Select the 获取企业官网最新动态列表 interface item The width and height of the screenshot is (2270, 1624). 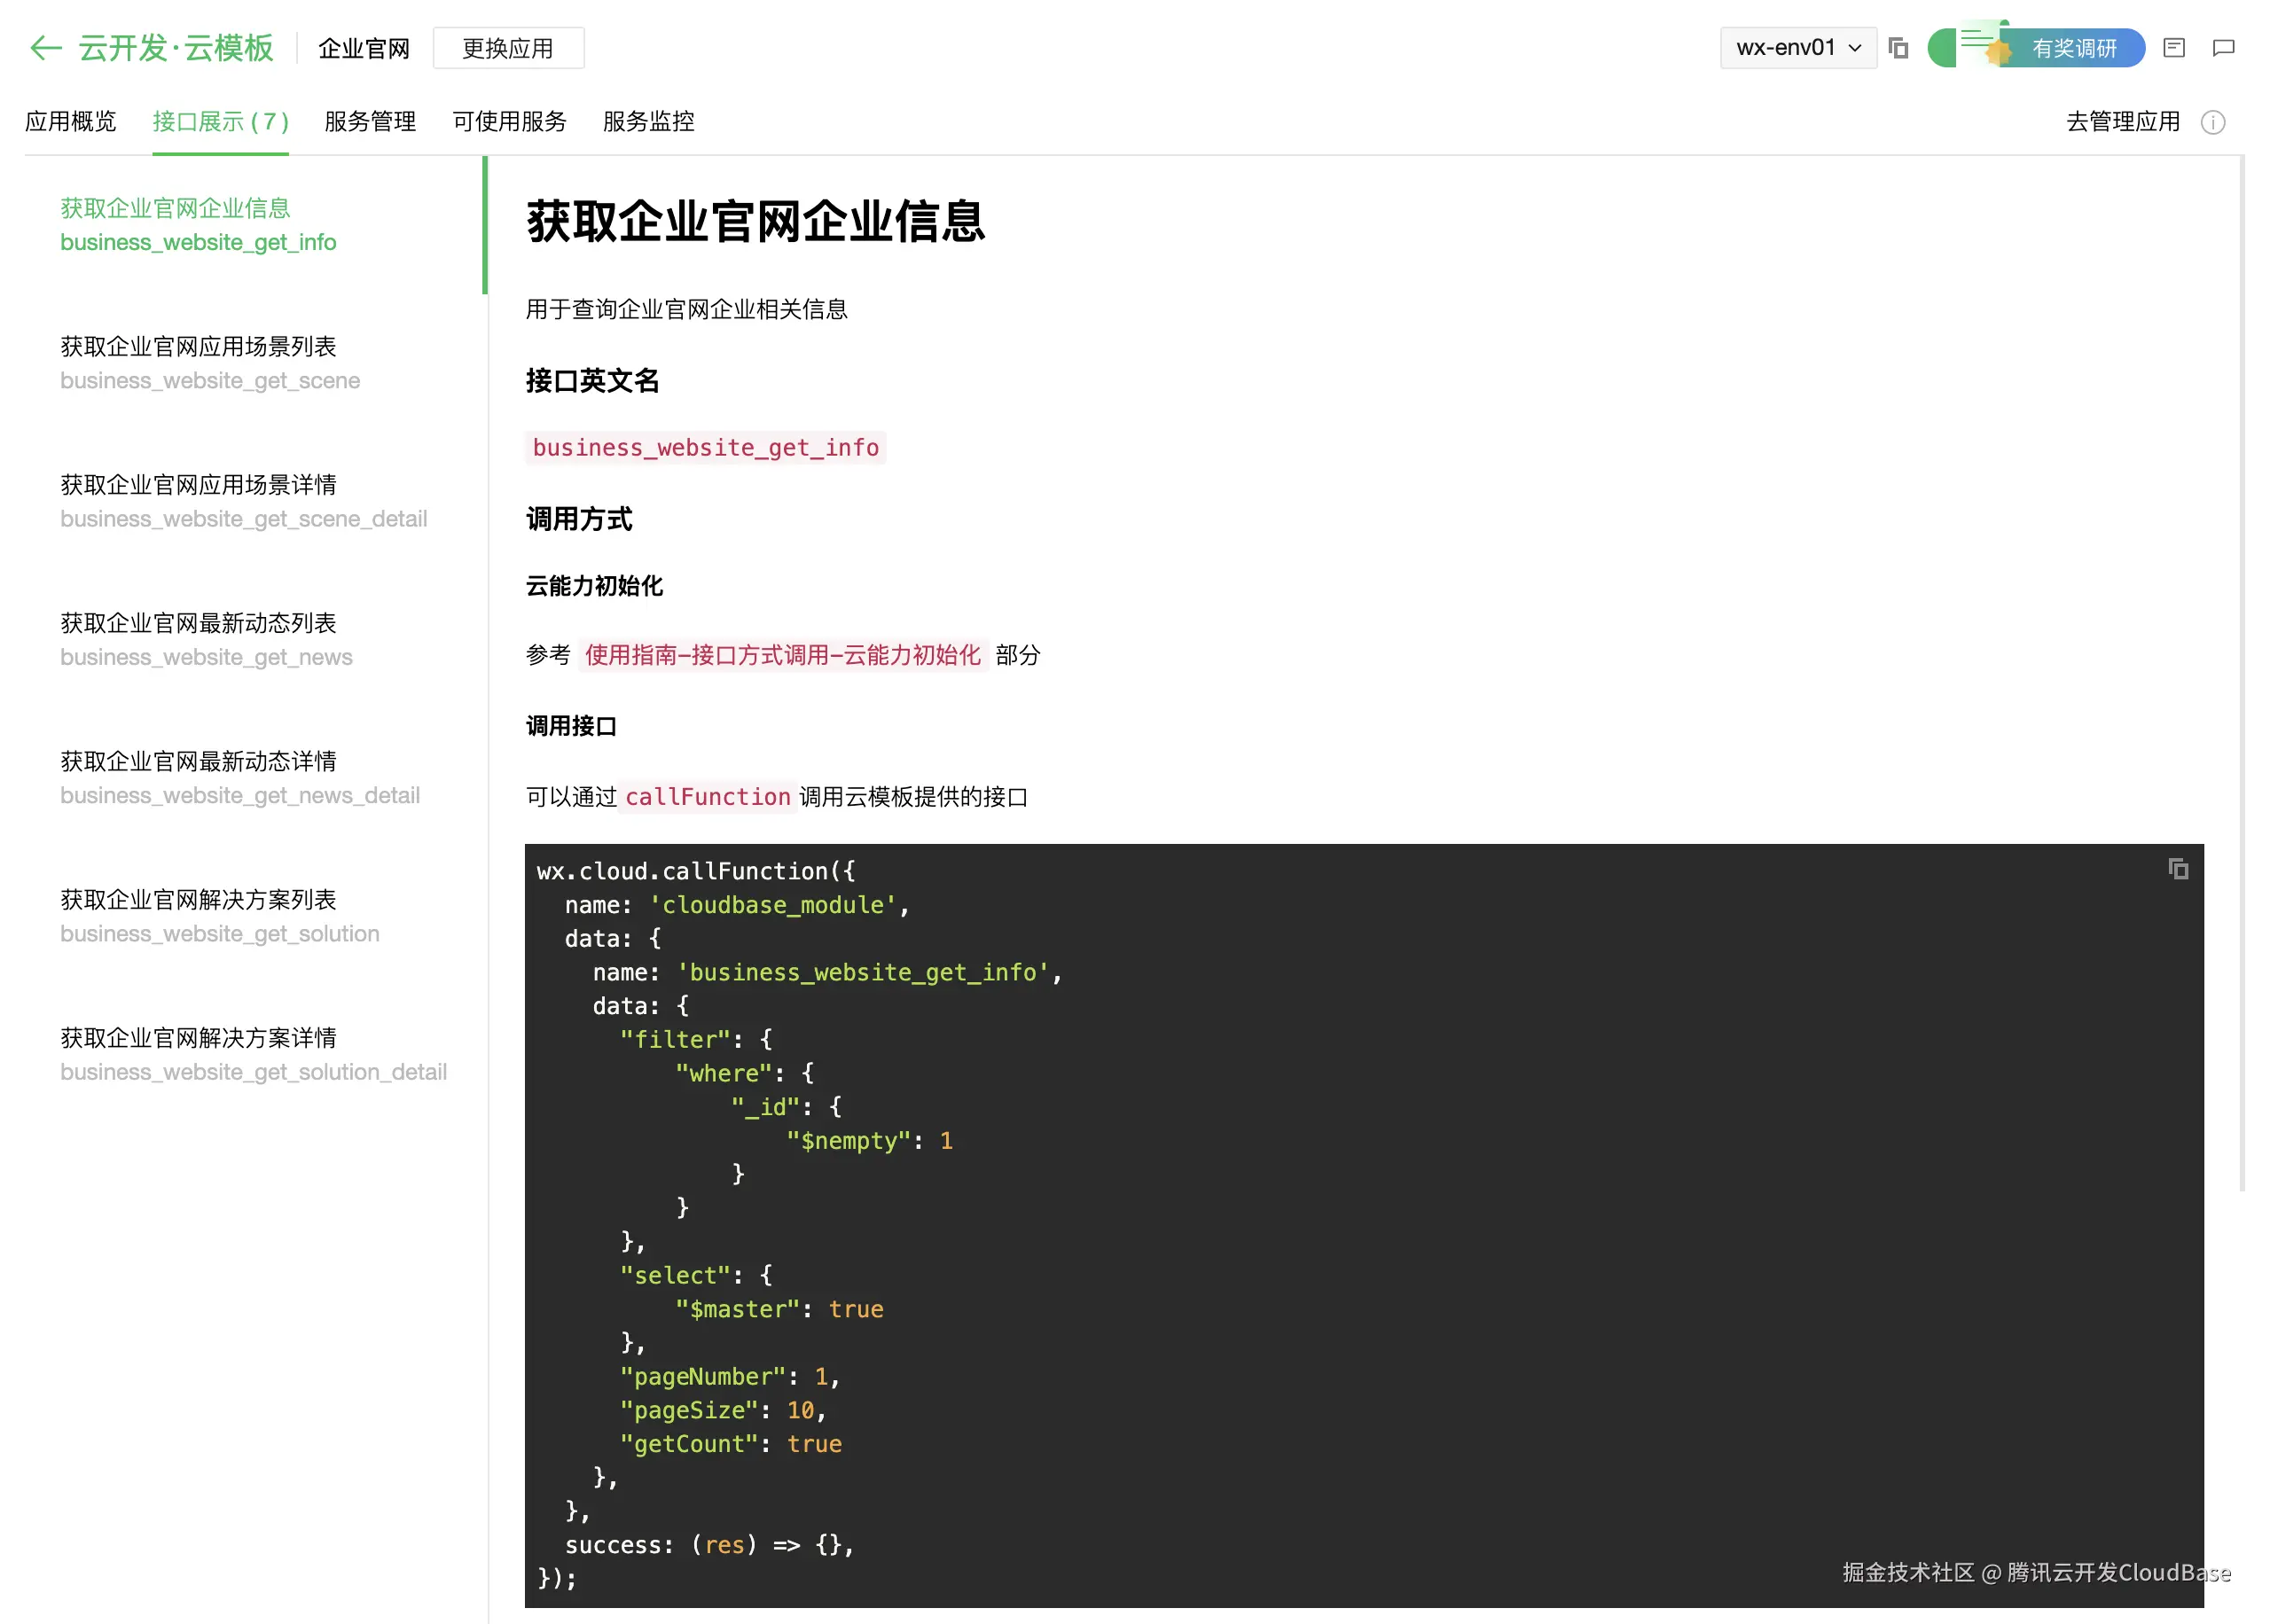(x=198, y=623)
